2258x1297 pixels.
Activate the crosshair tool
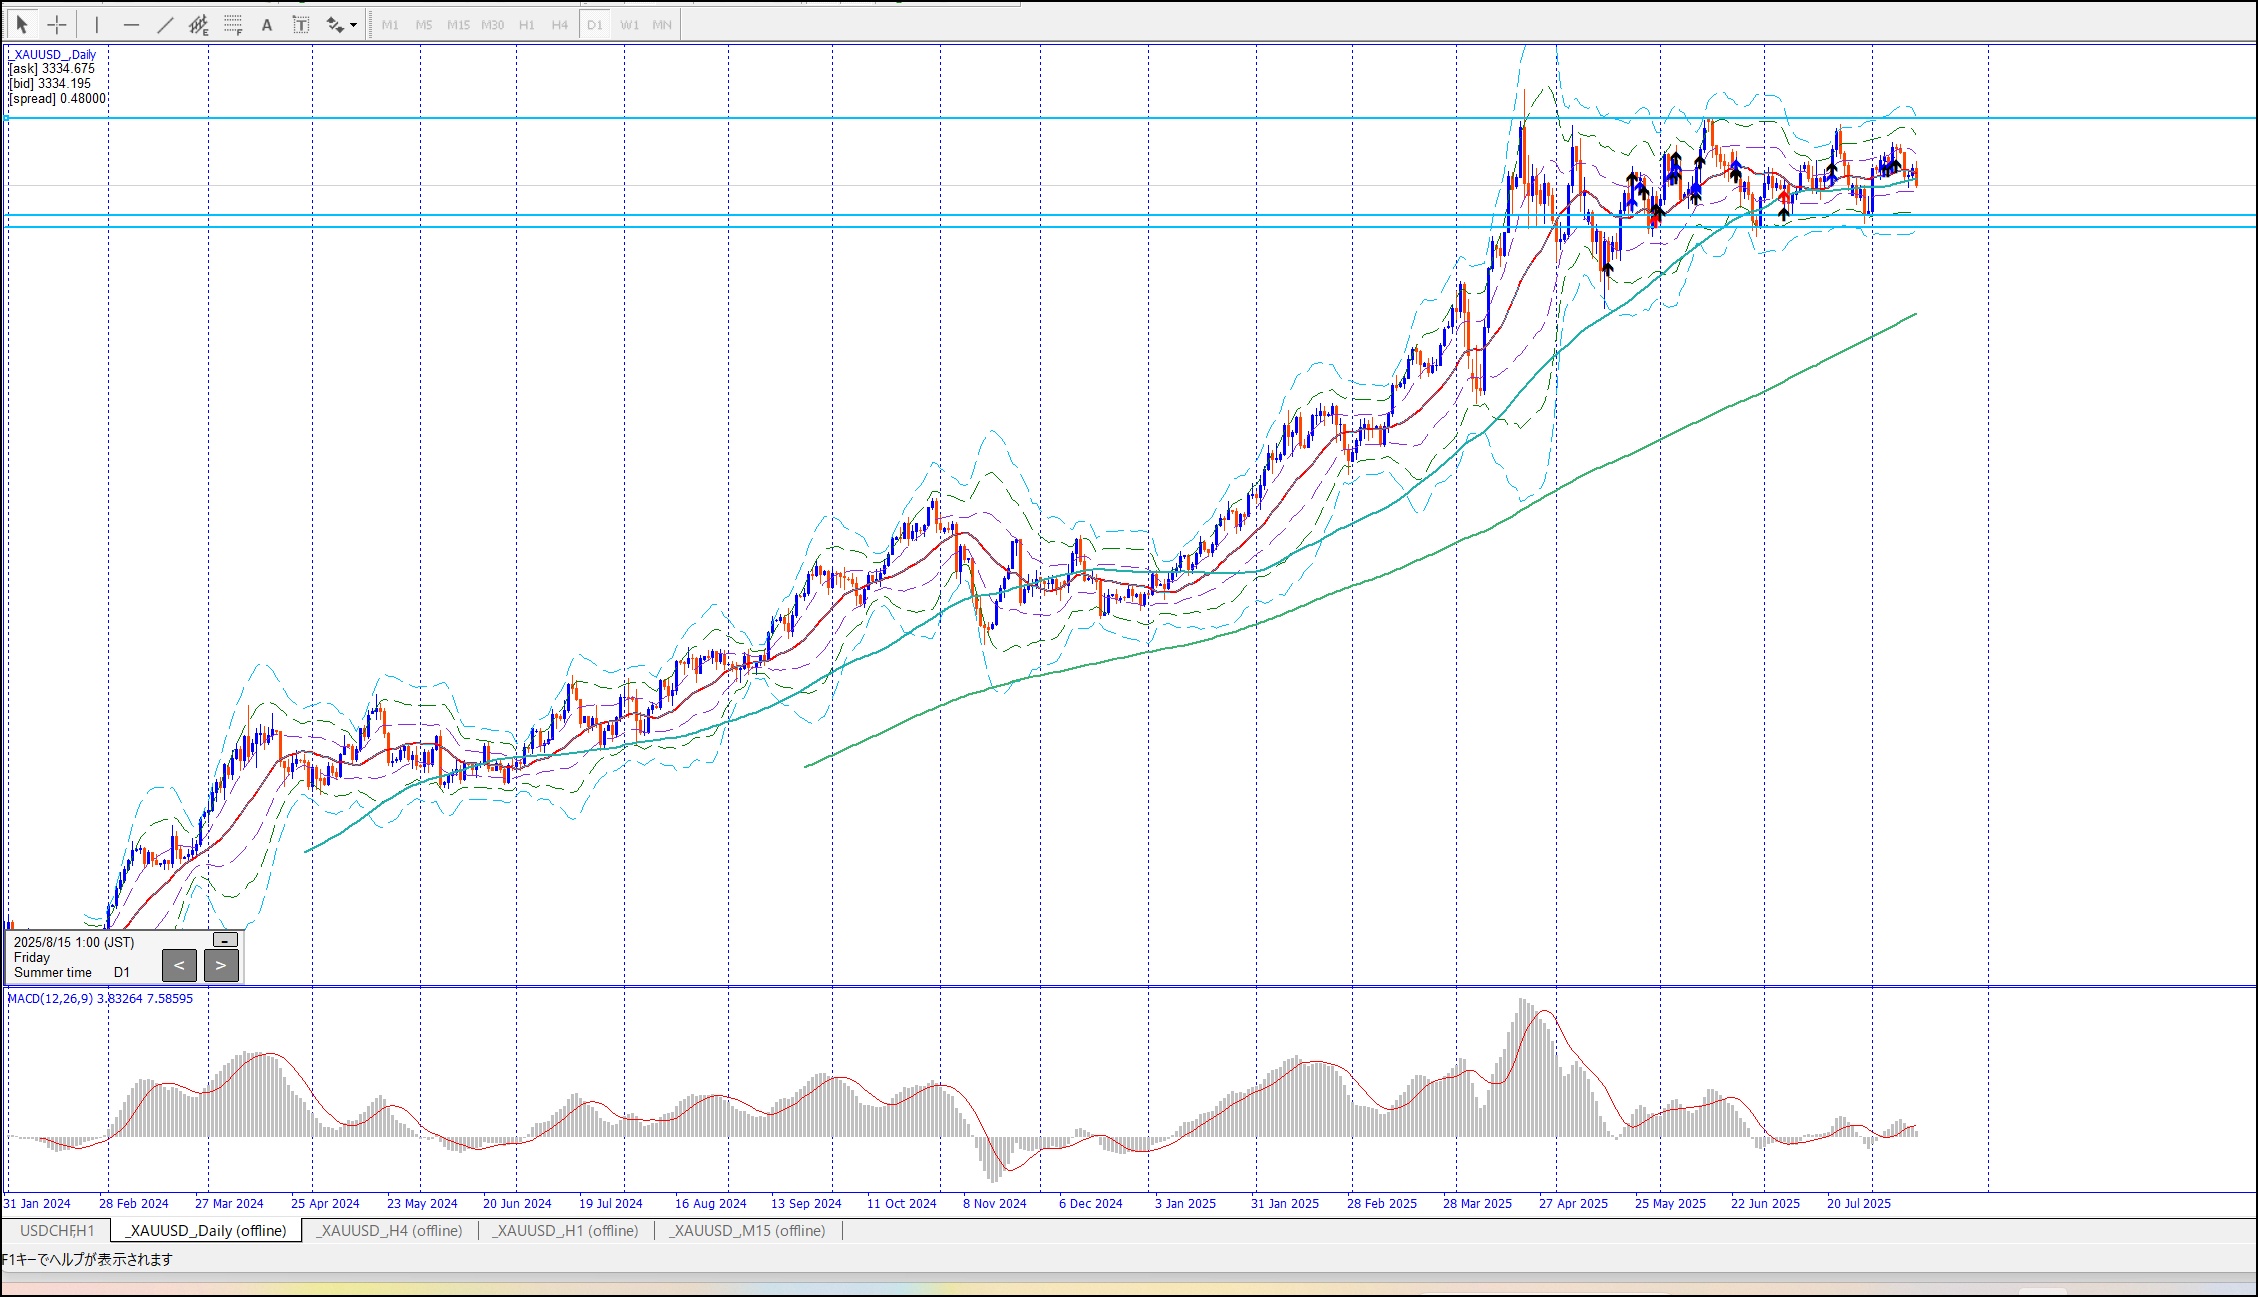(x=57, y=24)
